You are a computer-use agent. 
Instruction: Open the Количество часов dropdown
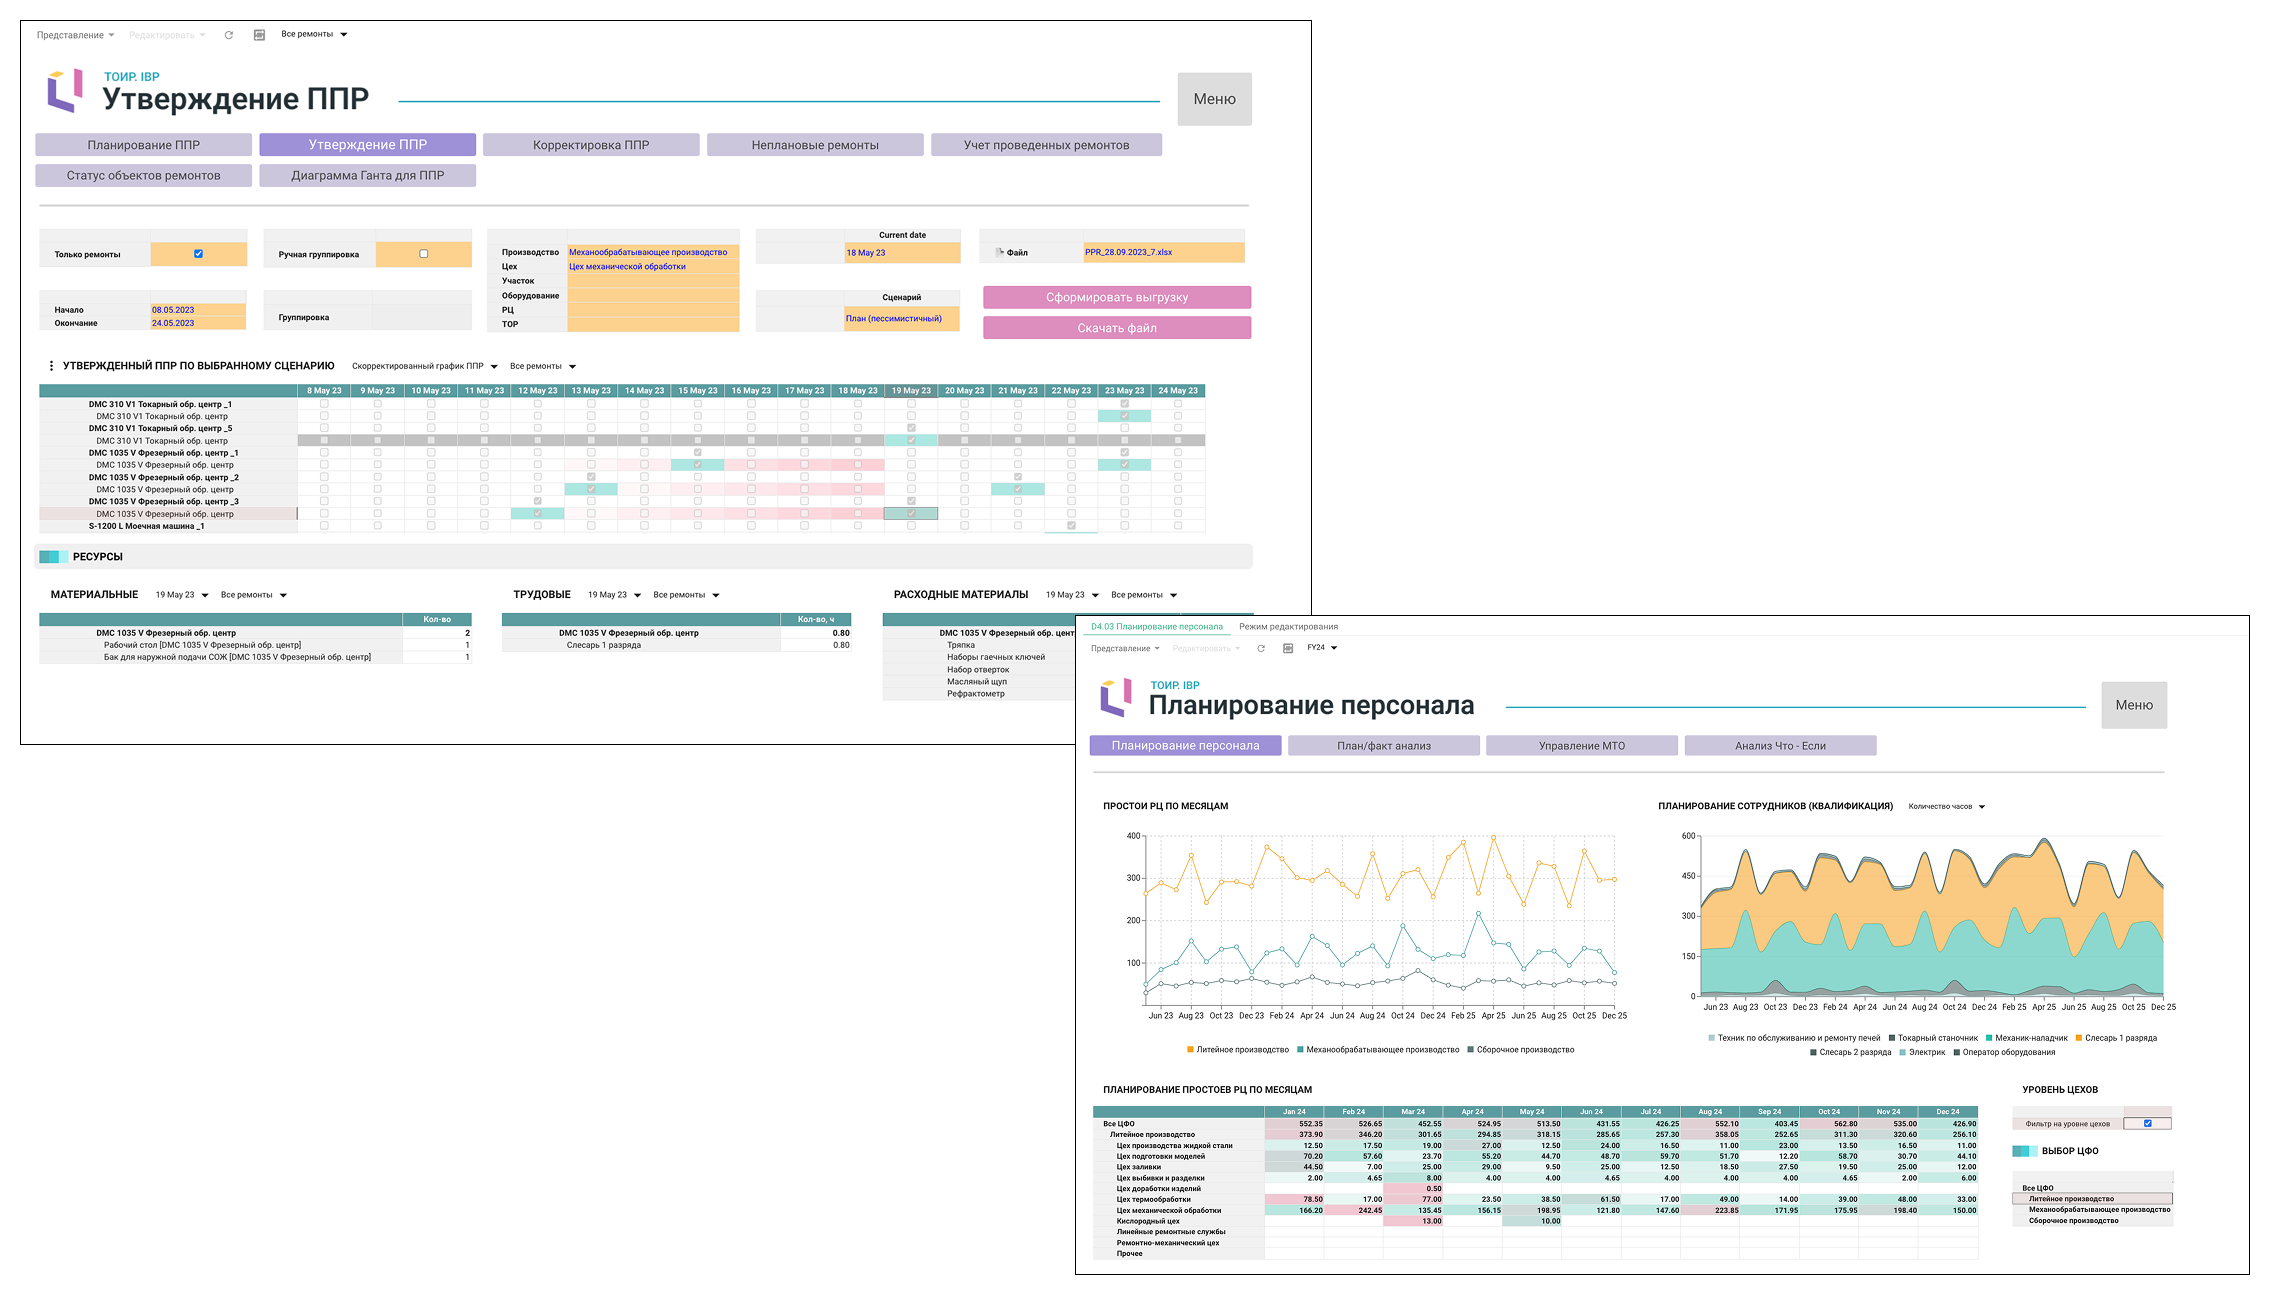pos(1946,806)
